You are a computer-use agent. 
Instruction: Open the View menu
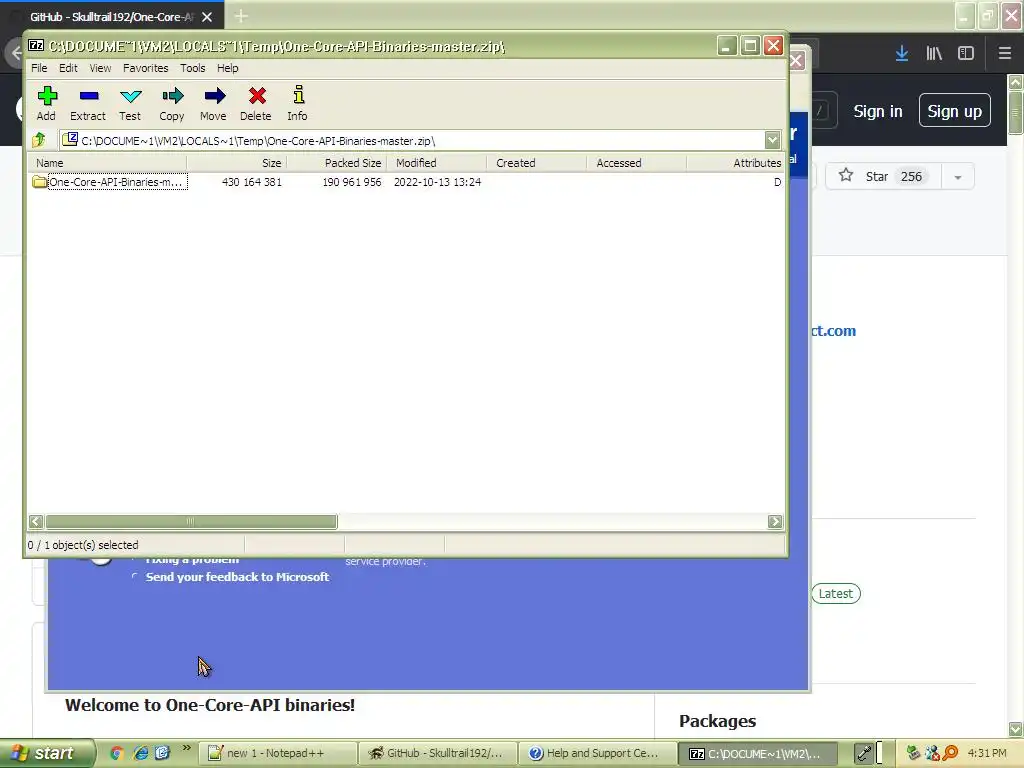(100, 68)
